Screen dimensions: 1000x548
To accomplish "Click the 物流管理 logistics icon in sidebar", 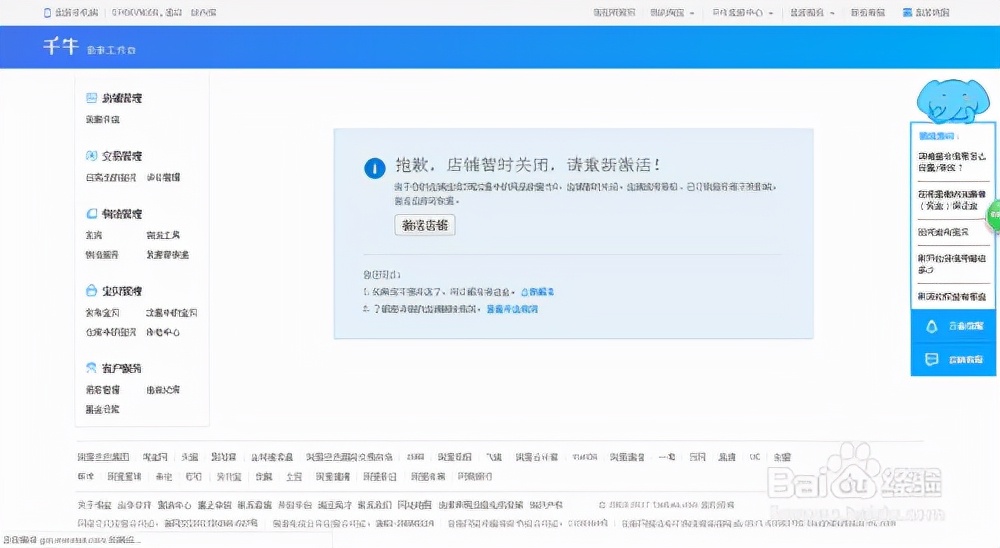I will 92,214.
